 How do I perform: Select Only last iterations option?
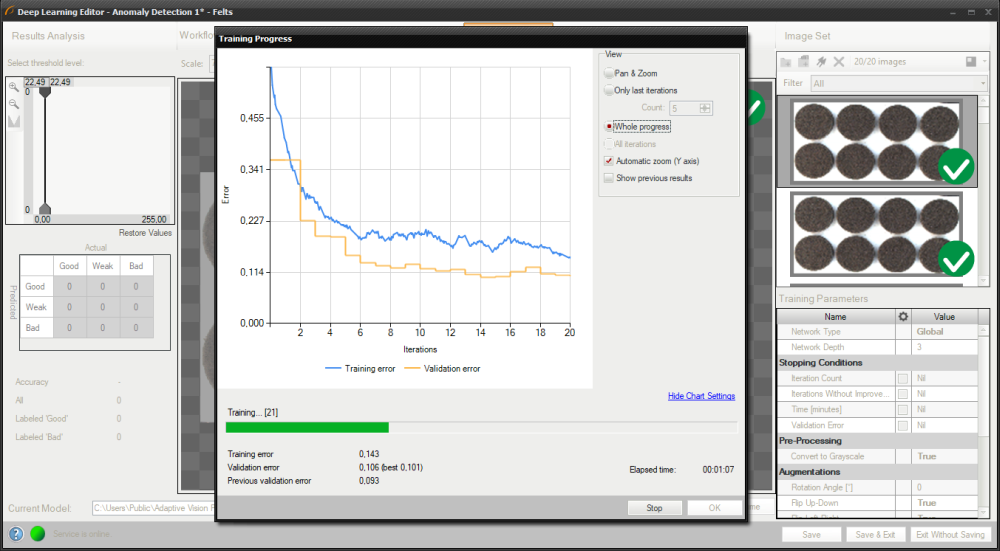coord(609,91)
